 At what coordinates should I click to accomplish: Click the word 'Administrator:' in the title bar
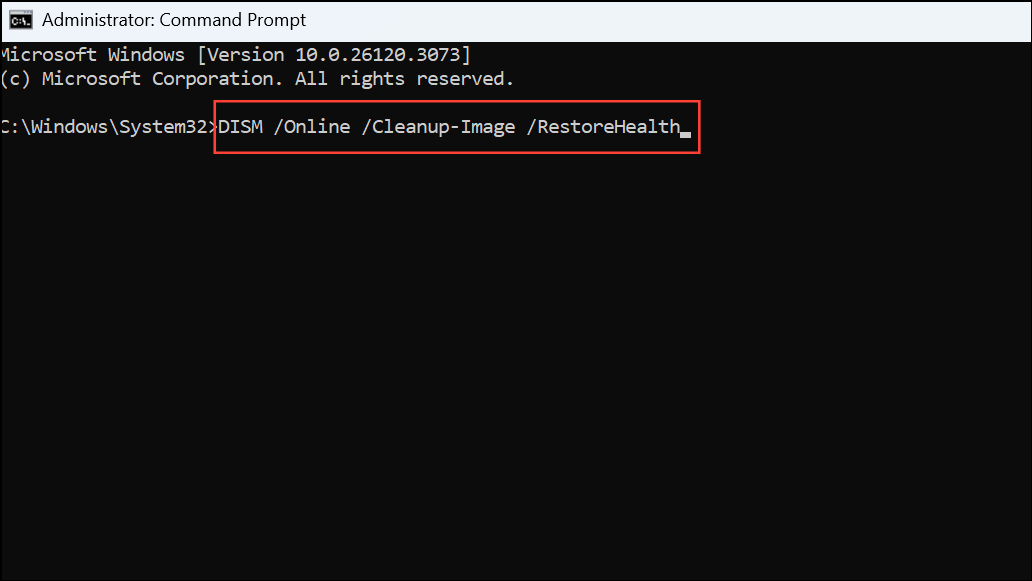tap(98, 20)
